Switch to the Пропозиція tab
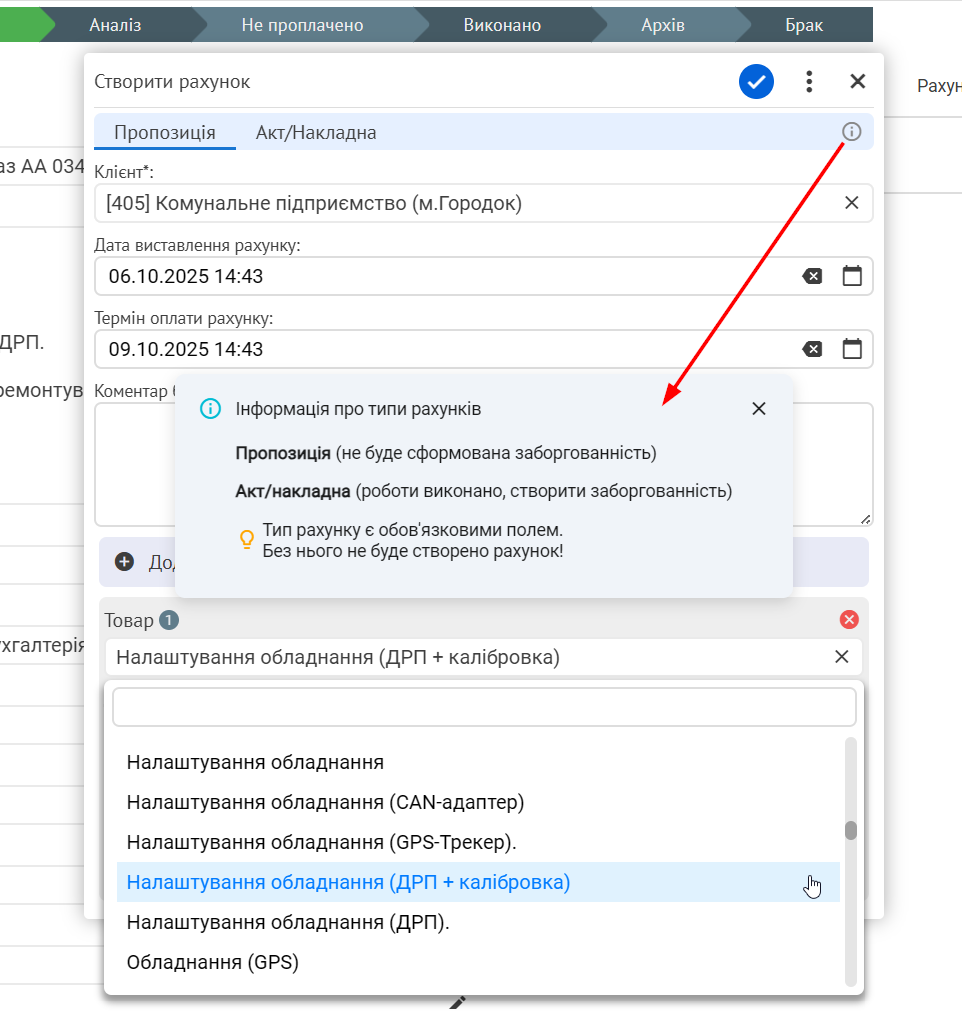Viewport: 962px width, 1018px height. click(165, 132)
